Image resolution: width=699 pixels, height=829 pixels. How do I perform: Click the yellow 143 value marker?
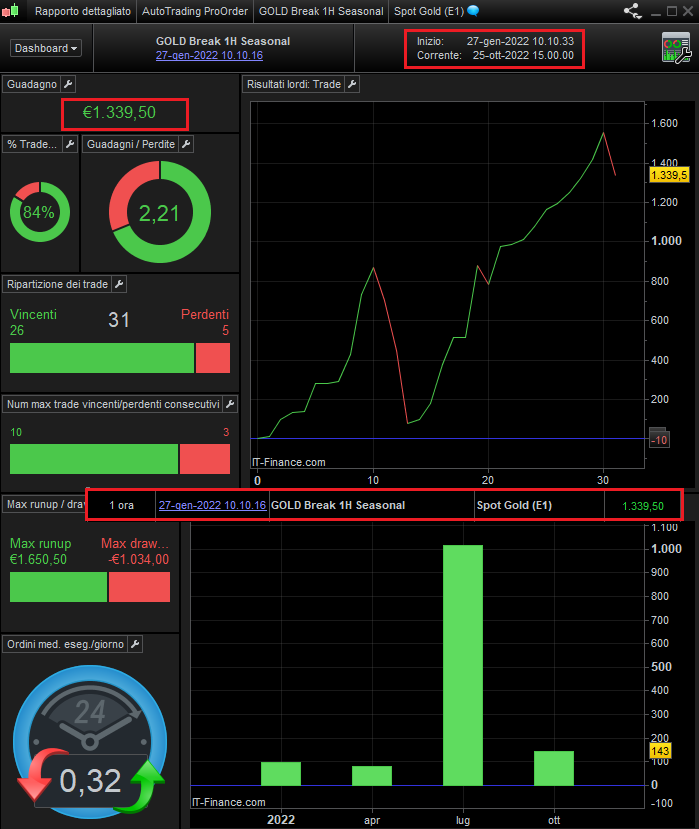(x=660, y=751)
